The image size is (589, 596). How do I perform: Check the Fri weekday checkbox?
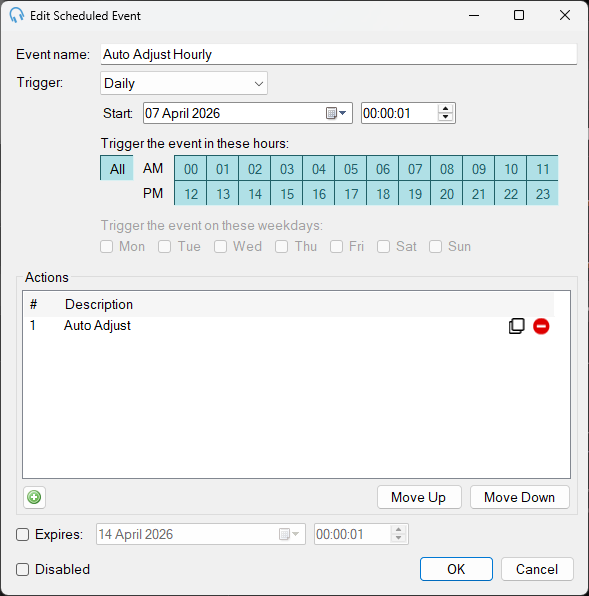[336, 246]
